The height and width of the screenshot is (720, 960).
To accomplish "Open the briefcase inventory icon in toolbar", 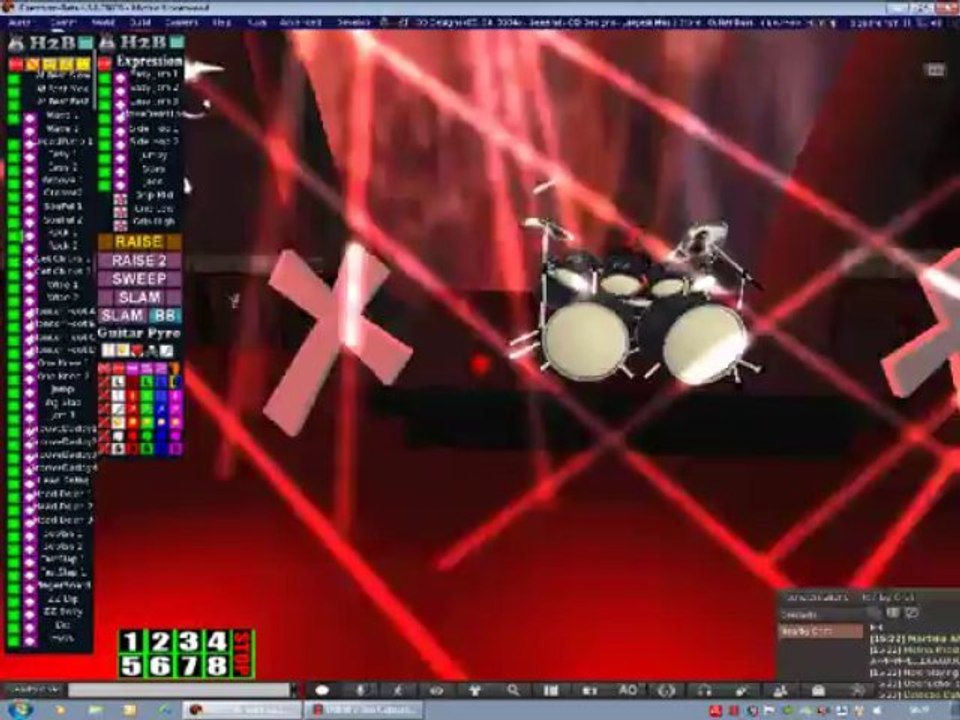I will (x=819, y=691).
